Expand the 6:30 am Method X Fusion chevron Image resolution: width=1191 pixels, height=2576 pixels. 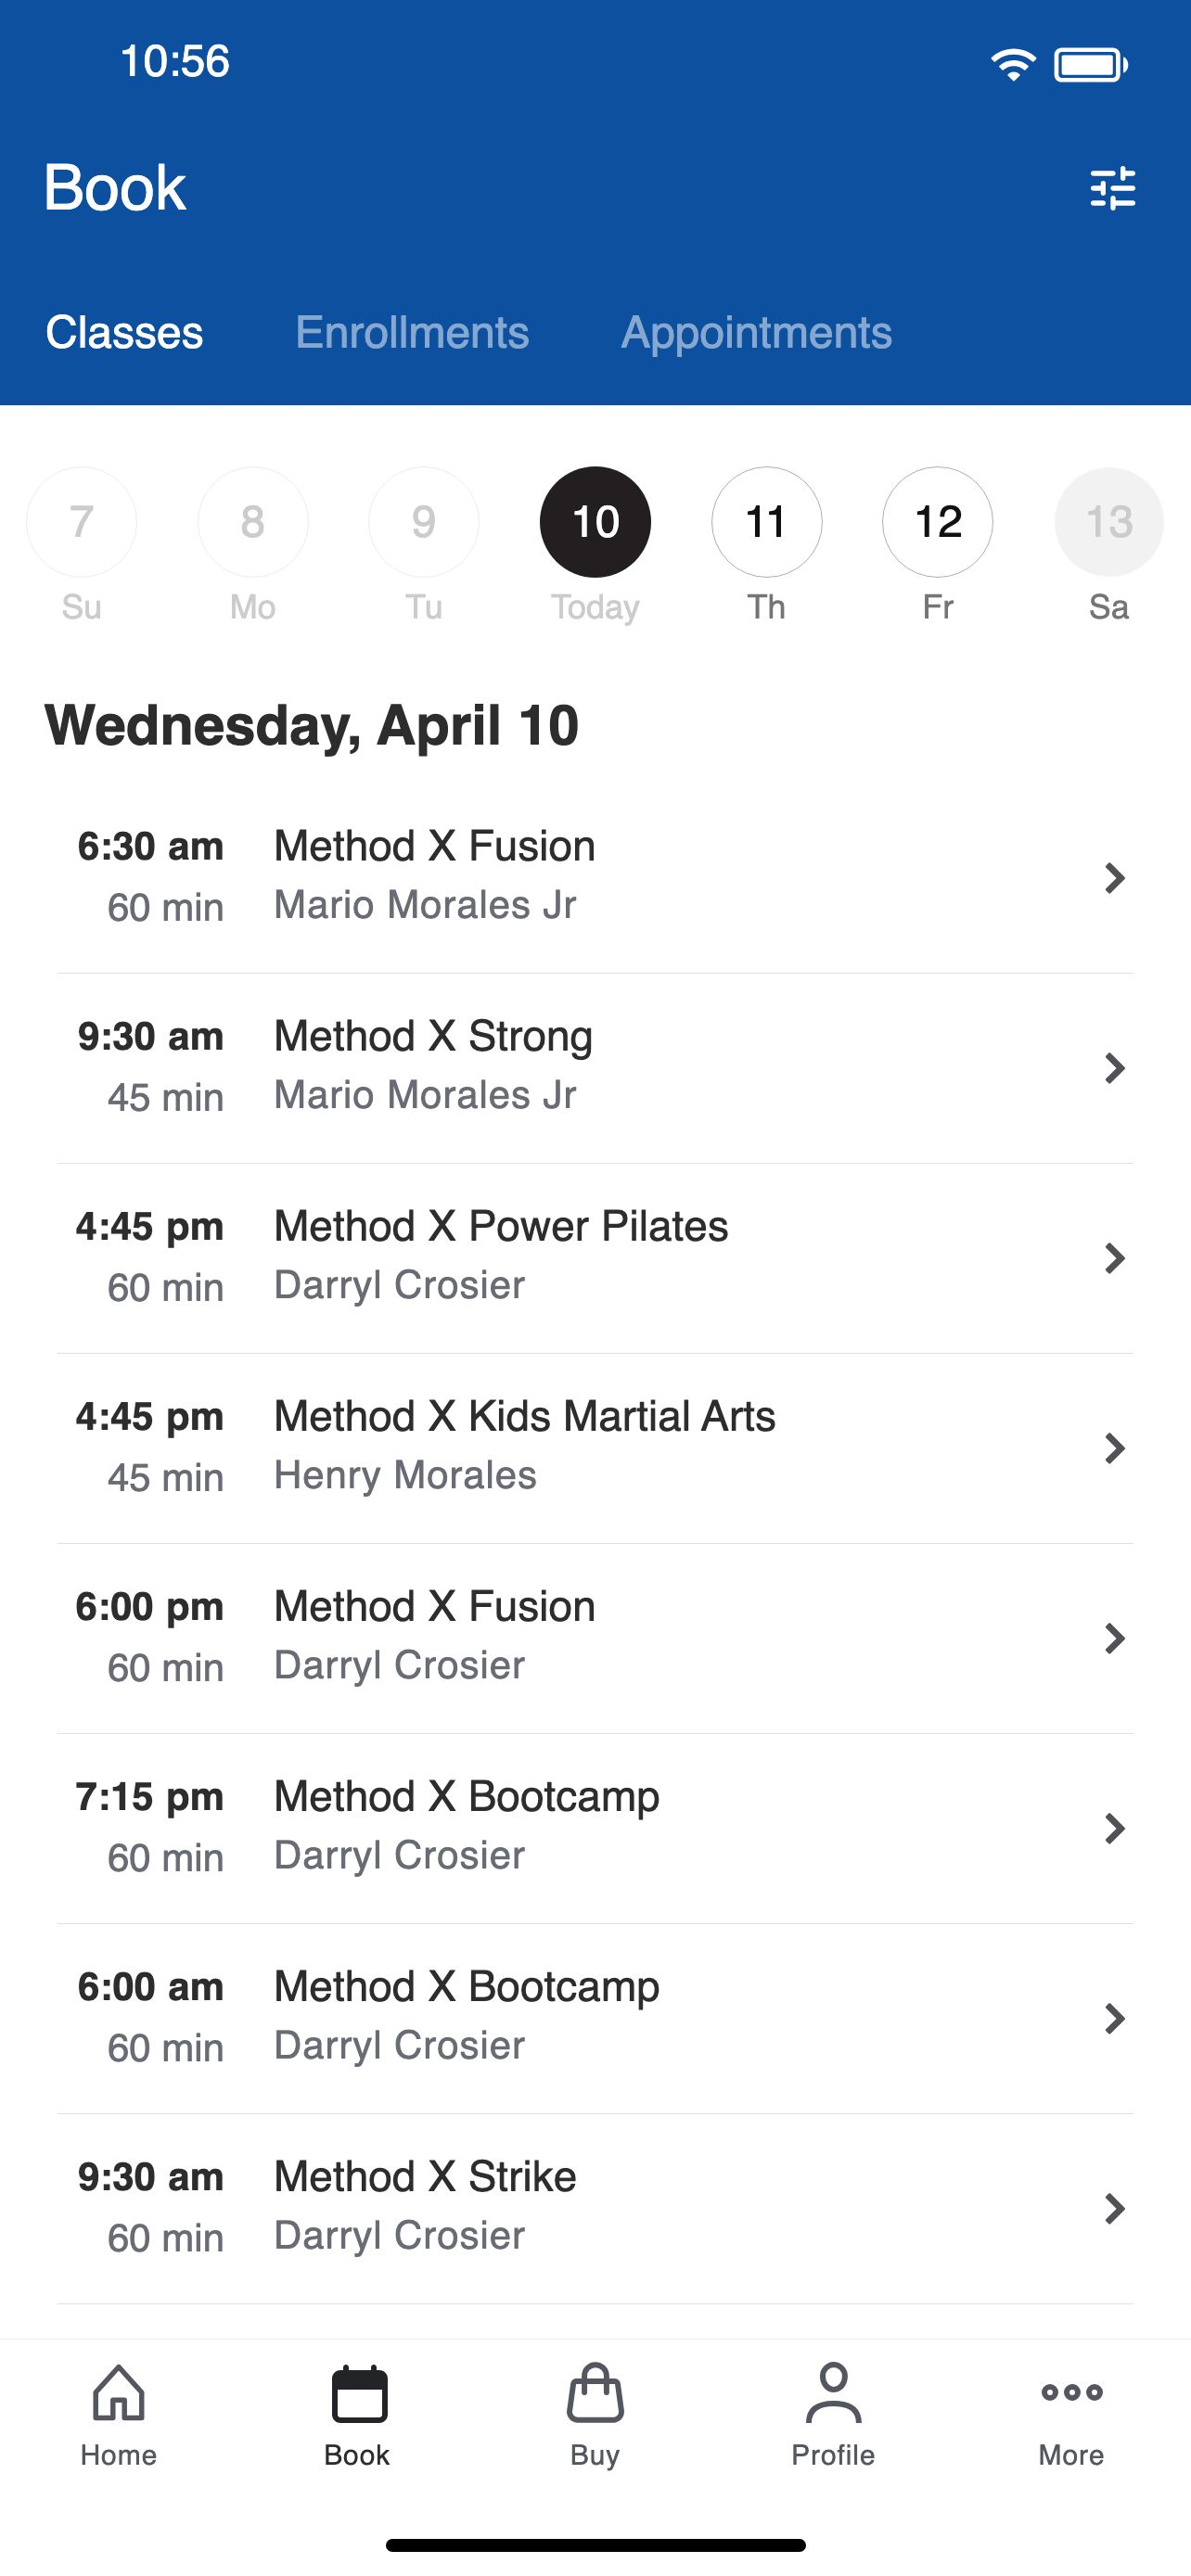click(x=1115, y=878)
